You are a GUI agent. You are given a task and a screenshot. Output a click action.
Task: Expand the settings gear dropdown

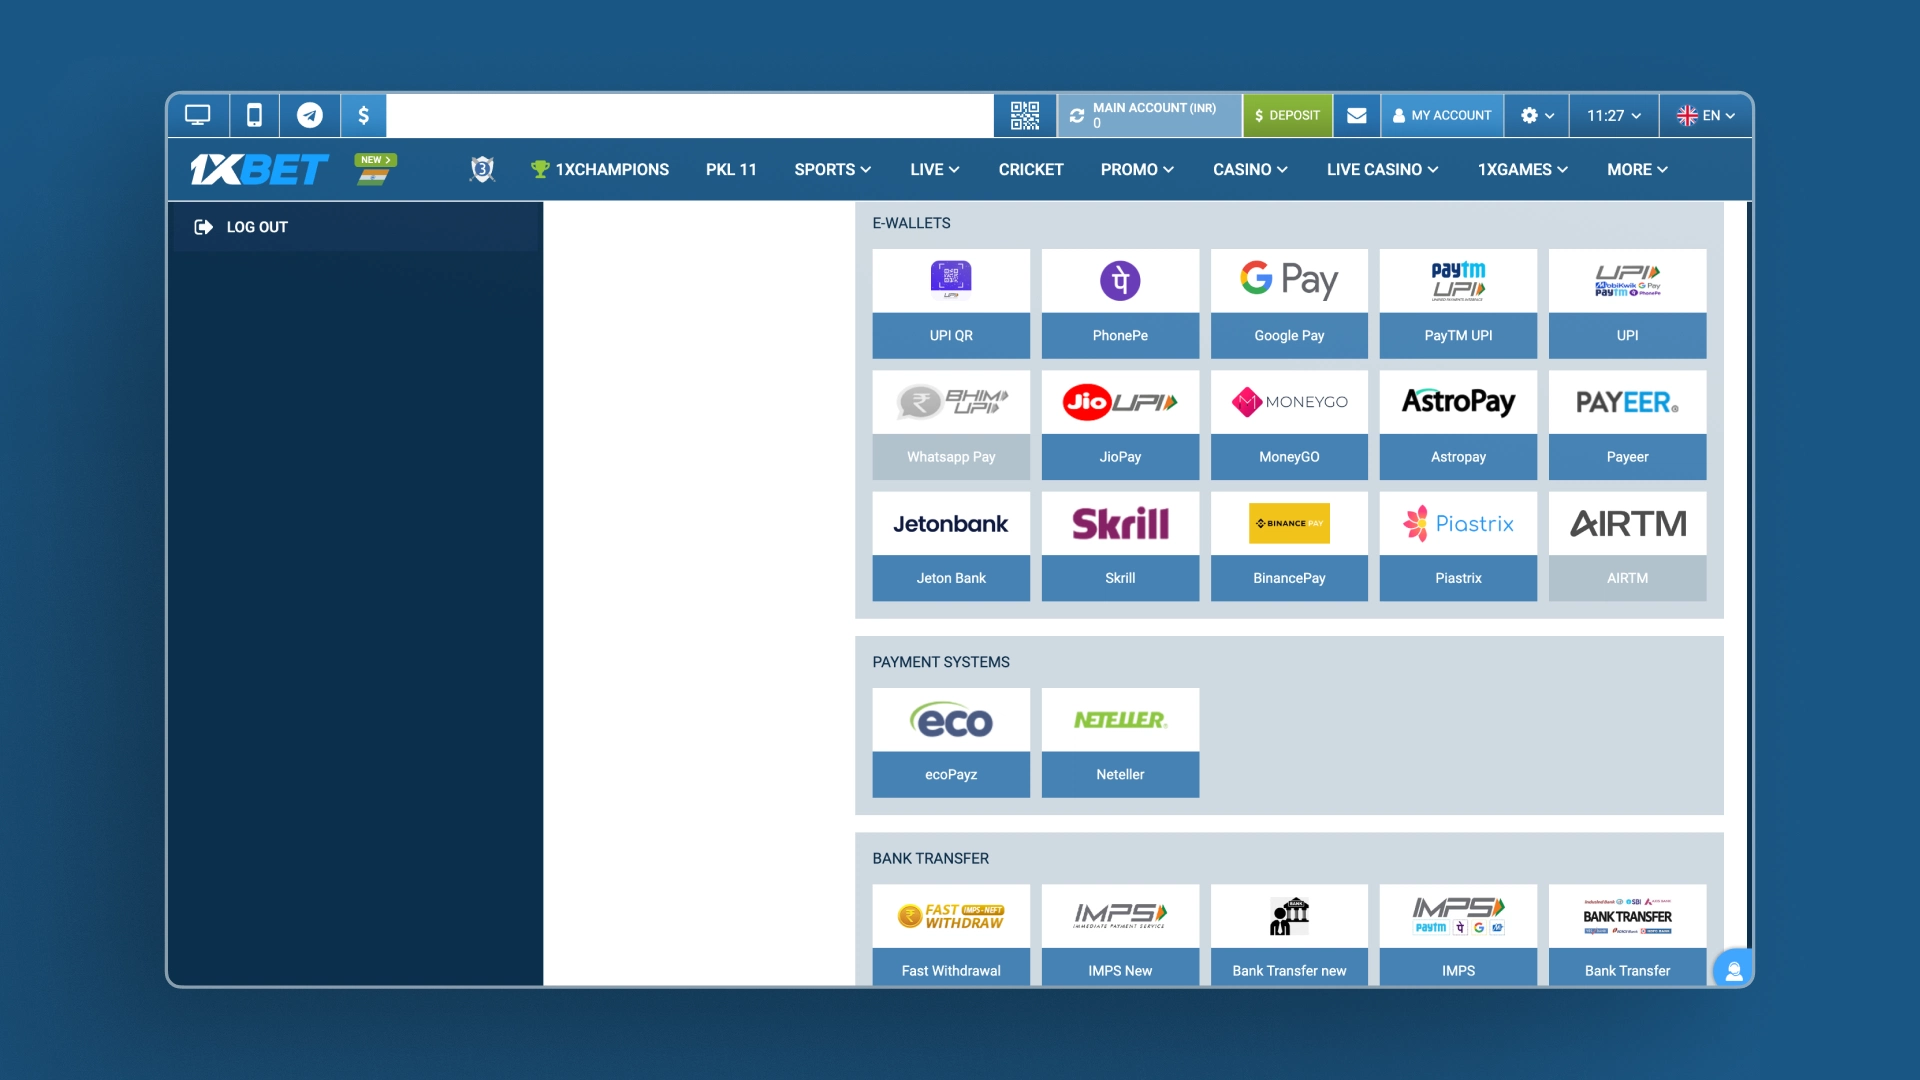1537,116
